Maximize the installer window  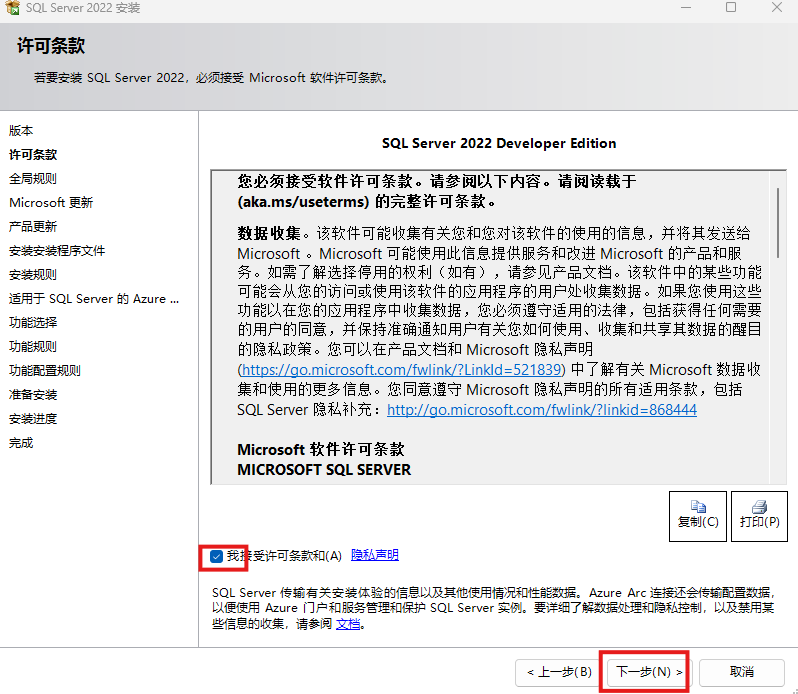coord(730,8)
